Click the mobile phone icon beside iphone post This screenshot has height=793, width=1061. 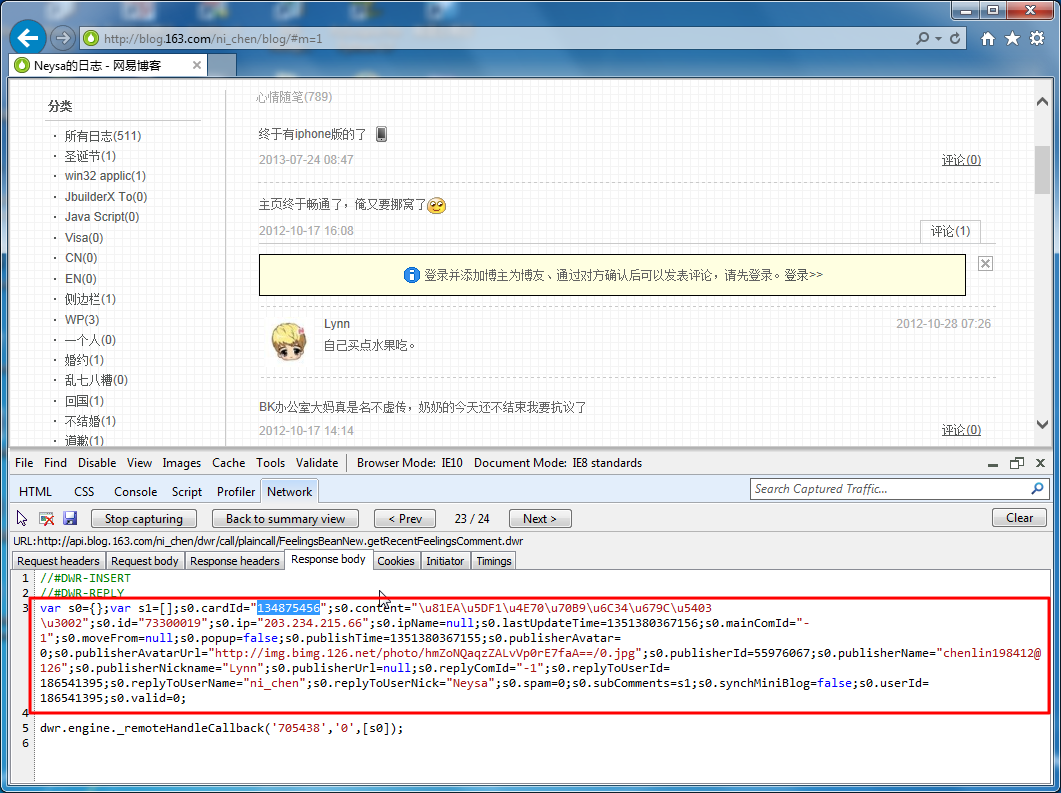[x=381, y=134]
